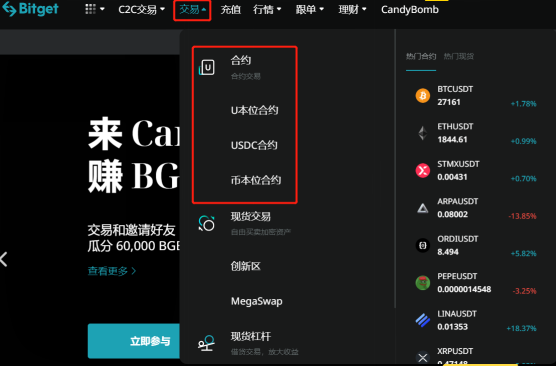Click BTCUSDT pair name
Screen dimensions: 556x366
tap(455, 89)
